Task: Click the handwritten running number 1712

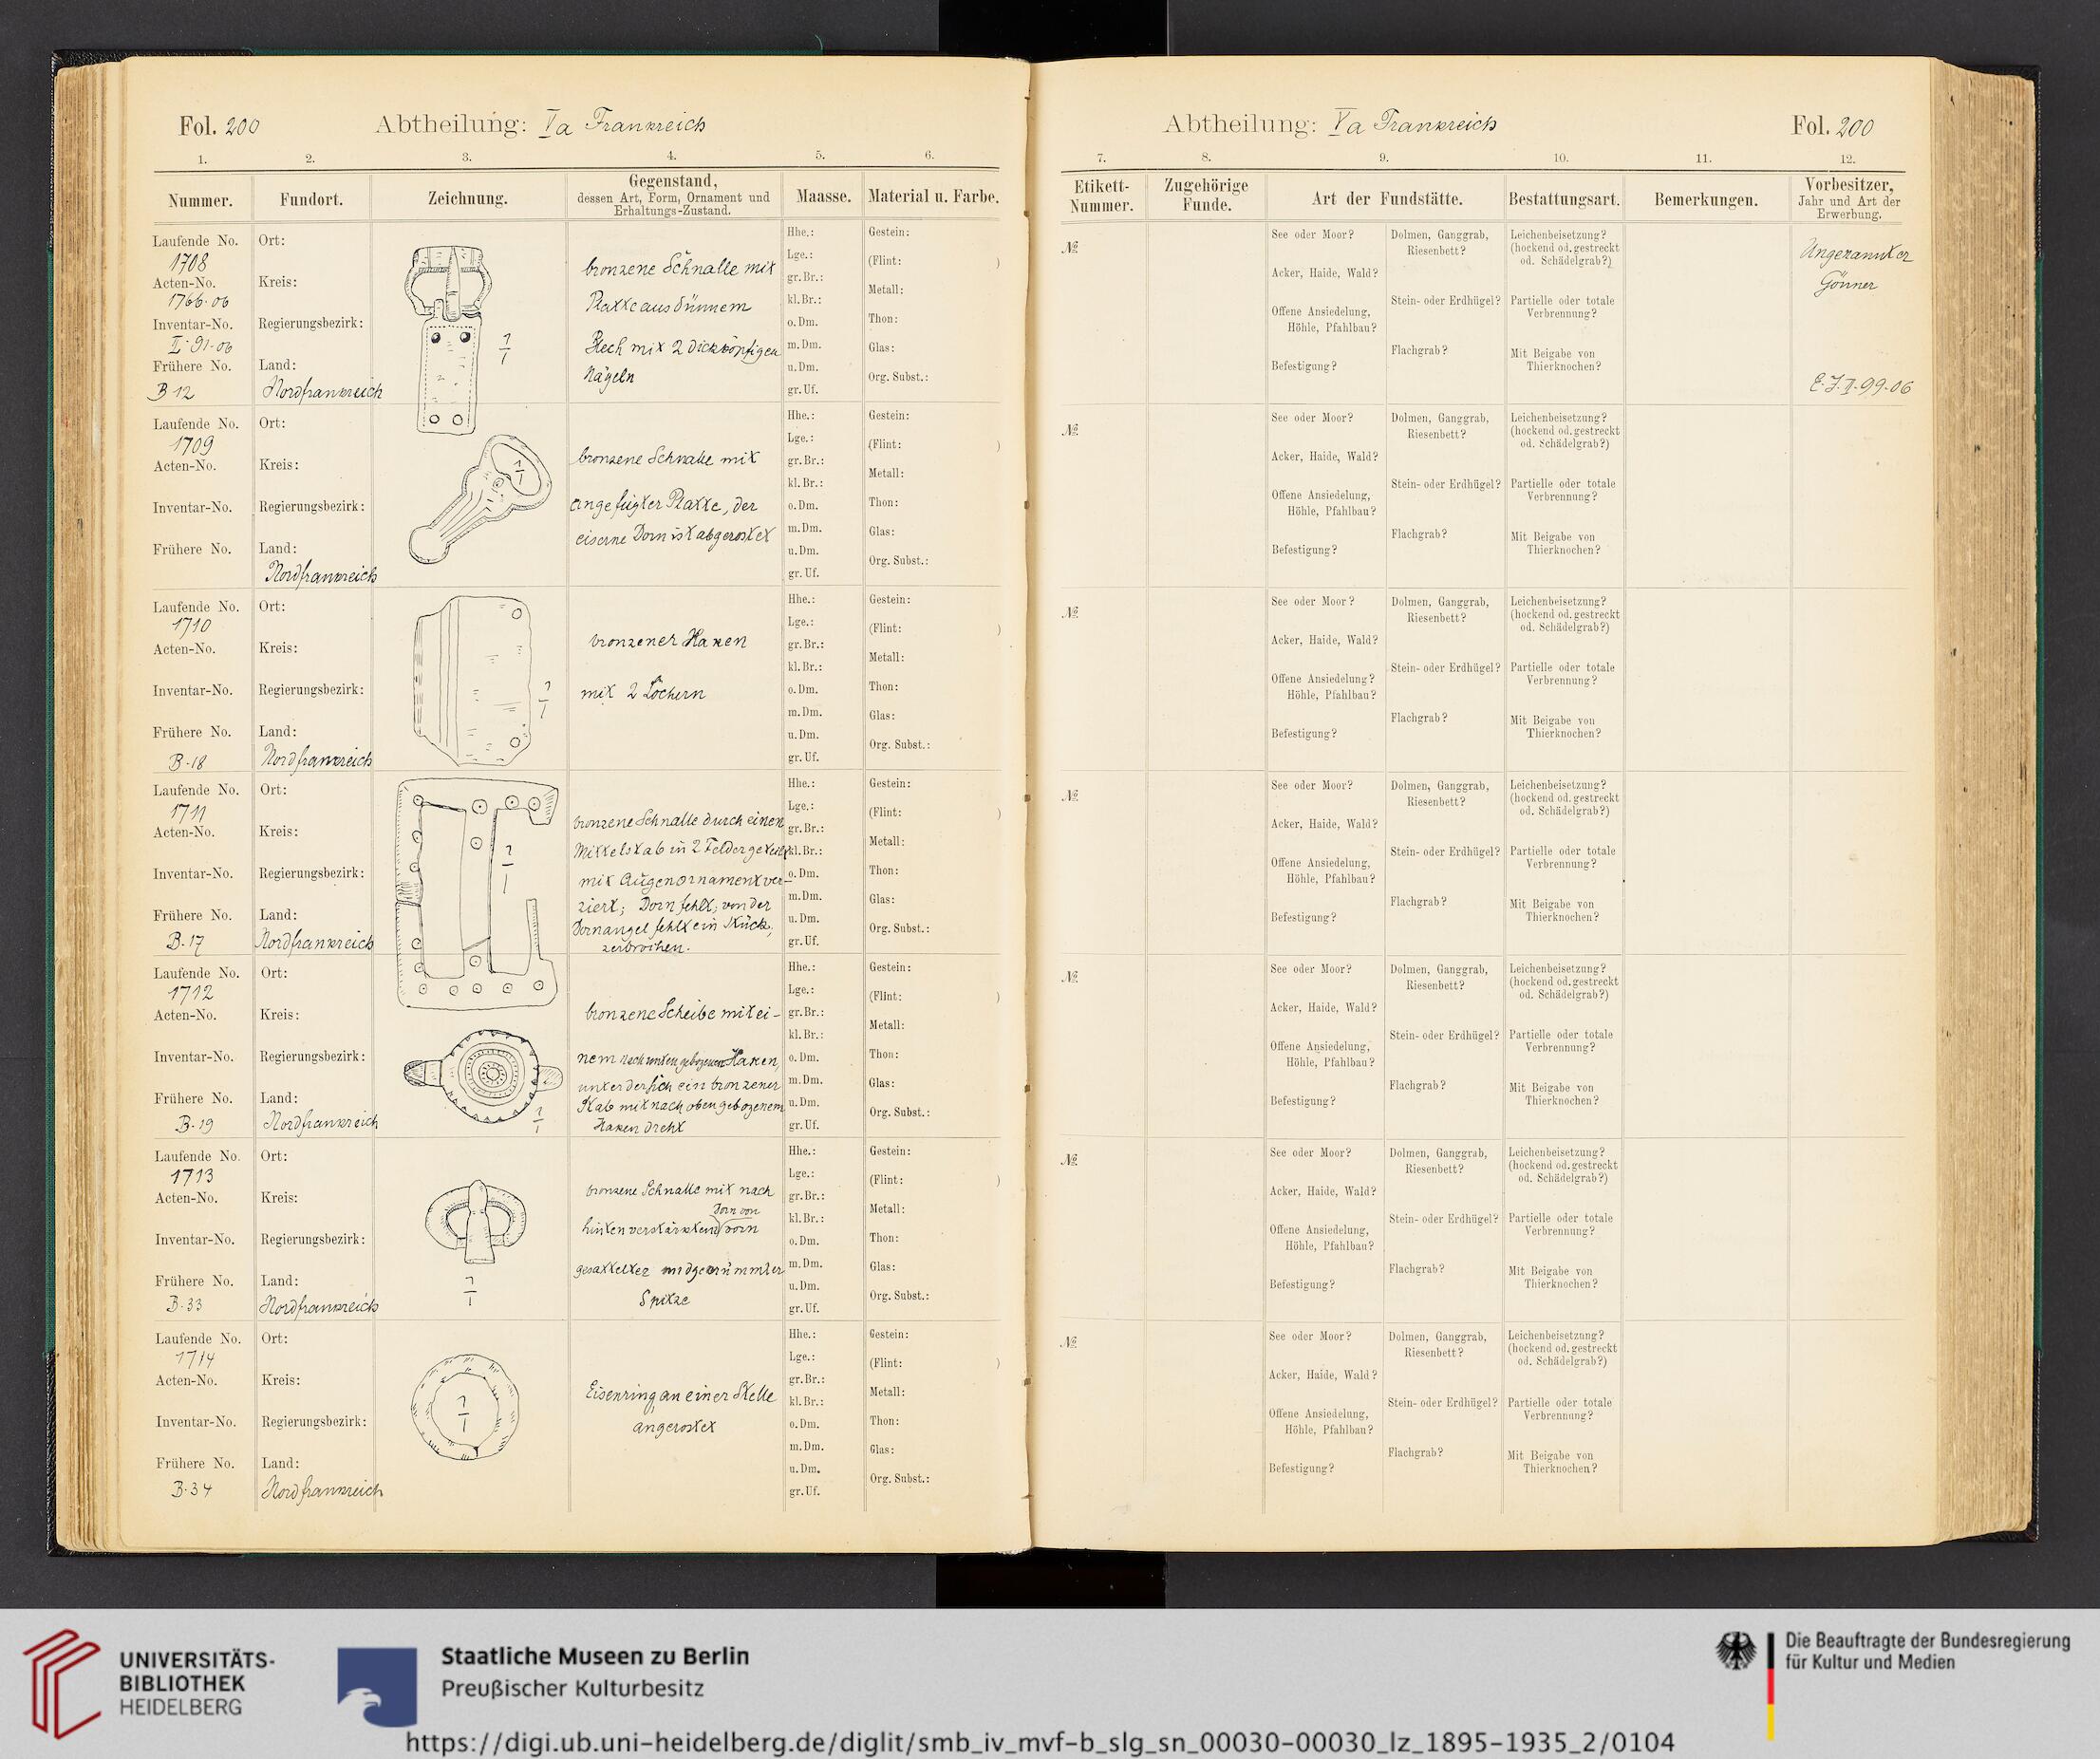Action: [x=190, y=995]
